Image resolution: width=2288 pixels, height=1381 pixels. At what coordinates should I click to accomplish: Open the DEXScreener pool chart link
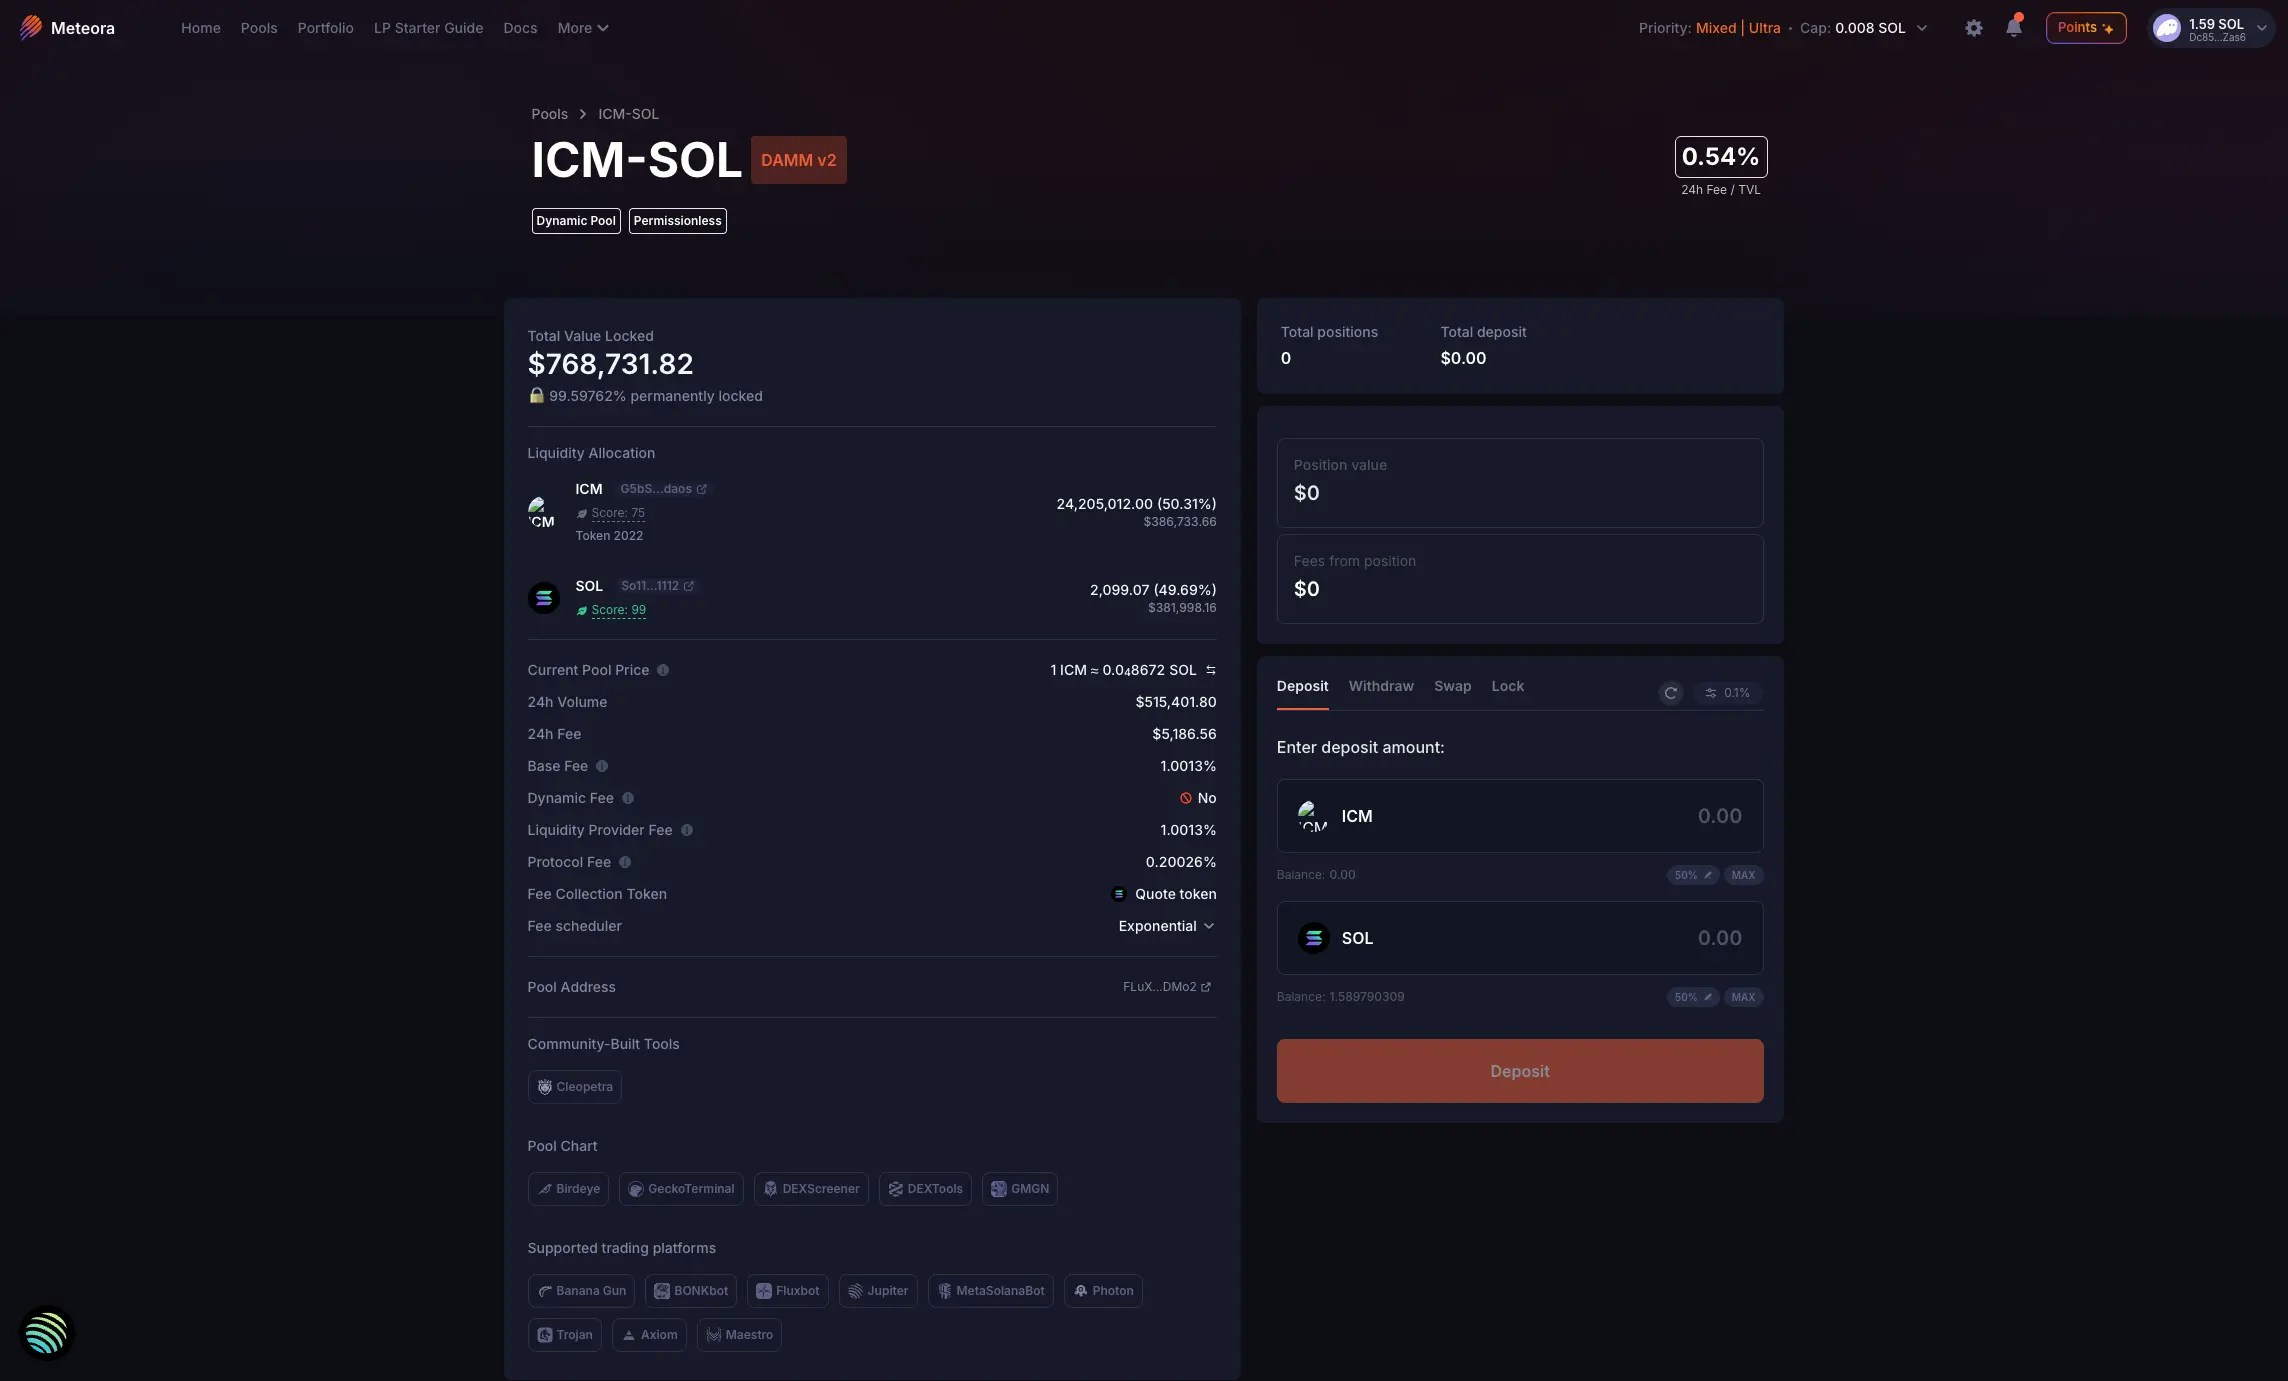click(x=811, y=1189)
